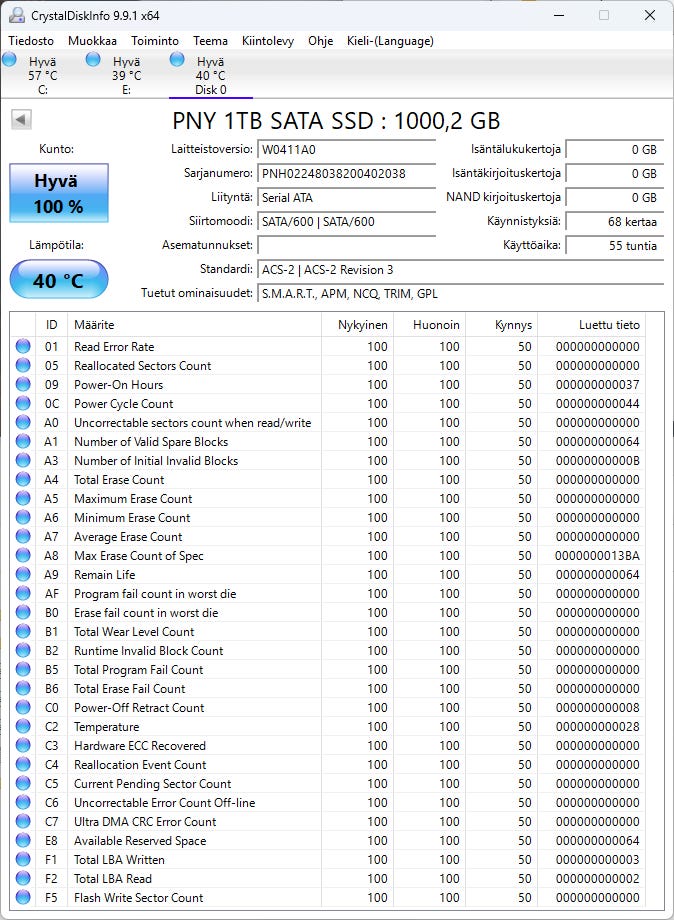
Task: Click the Isäntälukukertoja value field
Action: (x=615, y=150)
